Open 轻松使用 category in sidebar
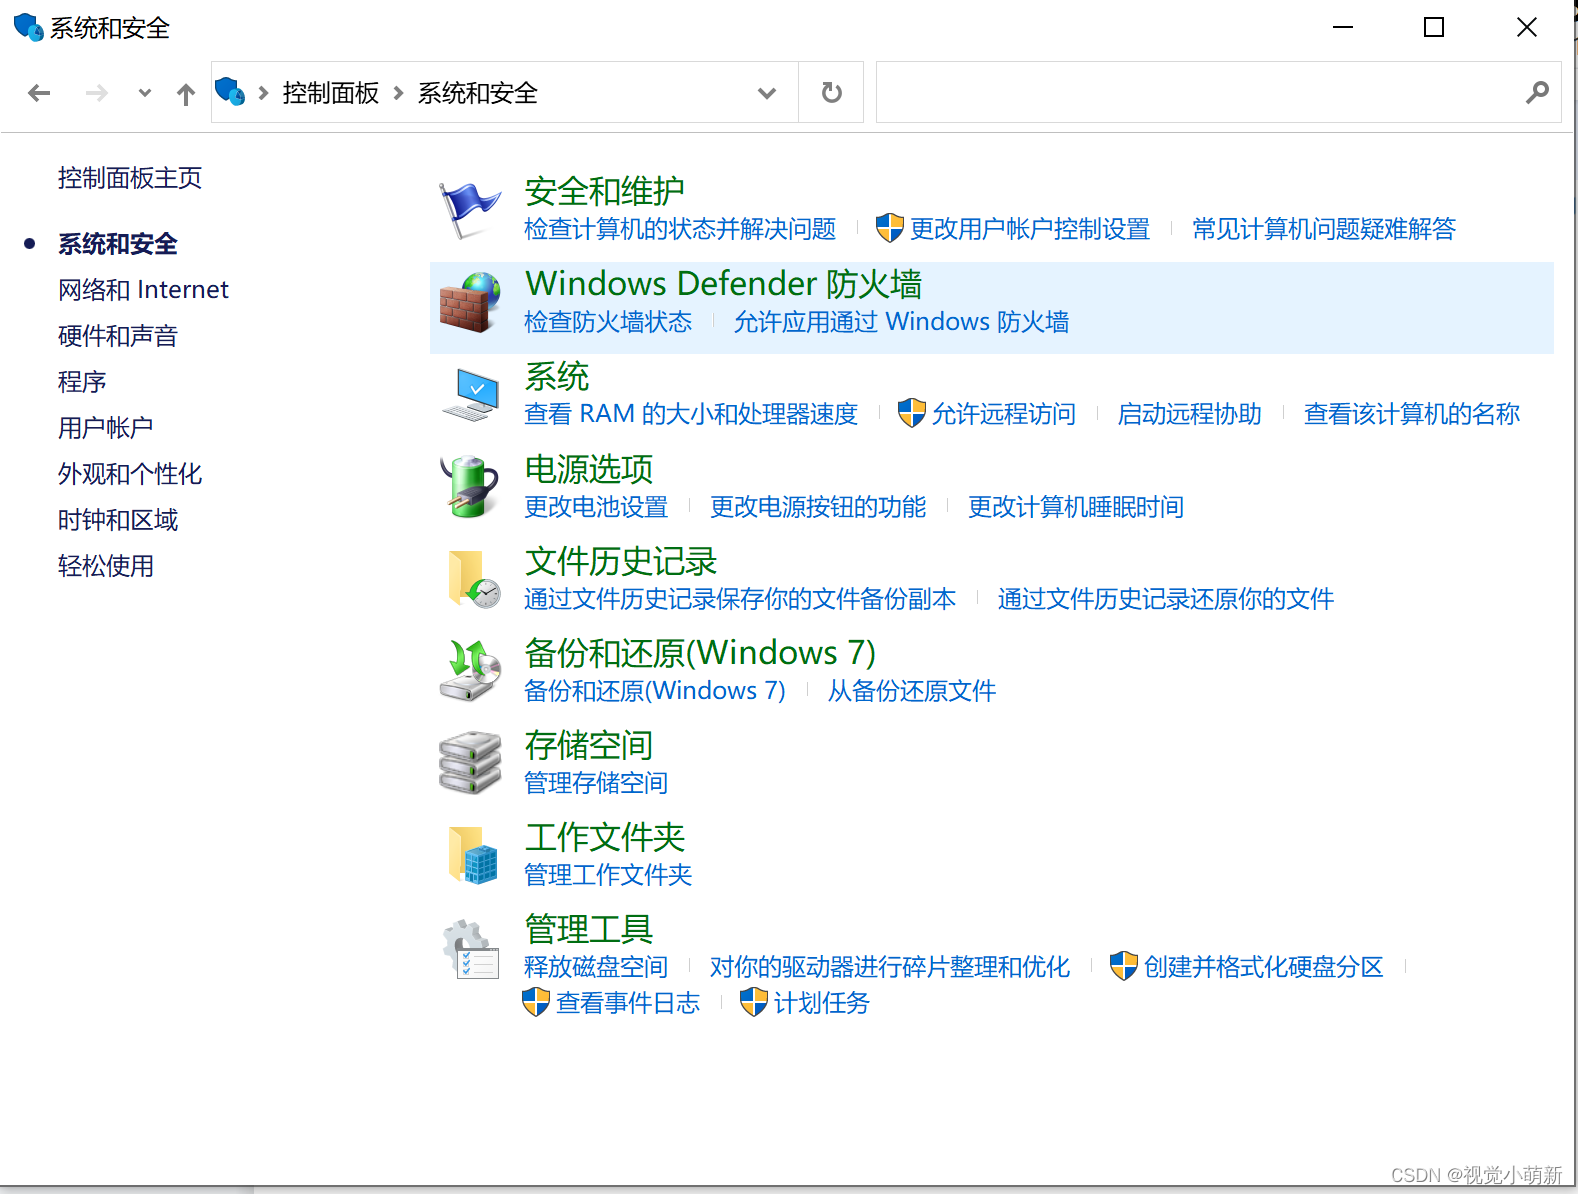 106,566
